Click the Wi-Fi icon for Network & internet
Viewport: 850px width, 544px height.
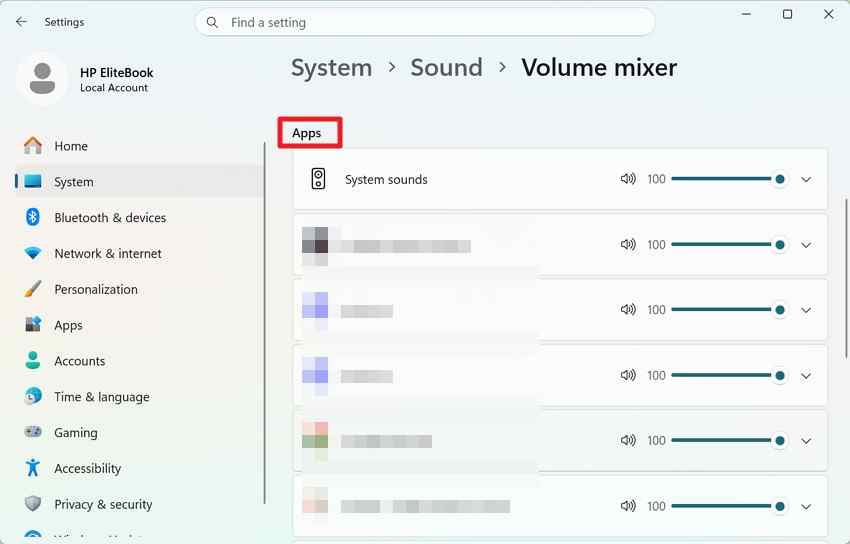(33, 253)
